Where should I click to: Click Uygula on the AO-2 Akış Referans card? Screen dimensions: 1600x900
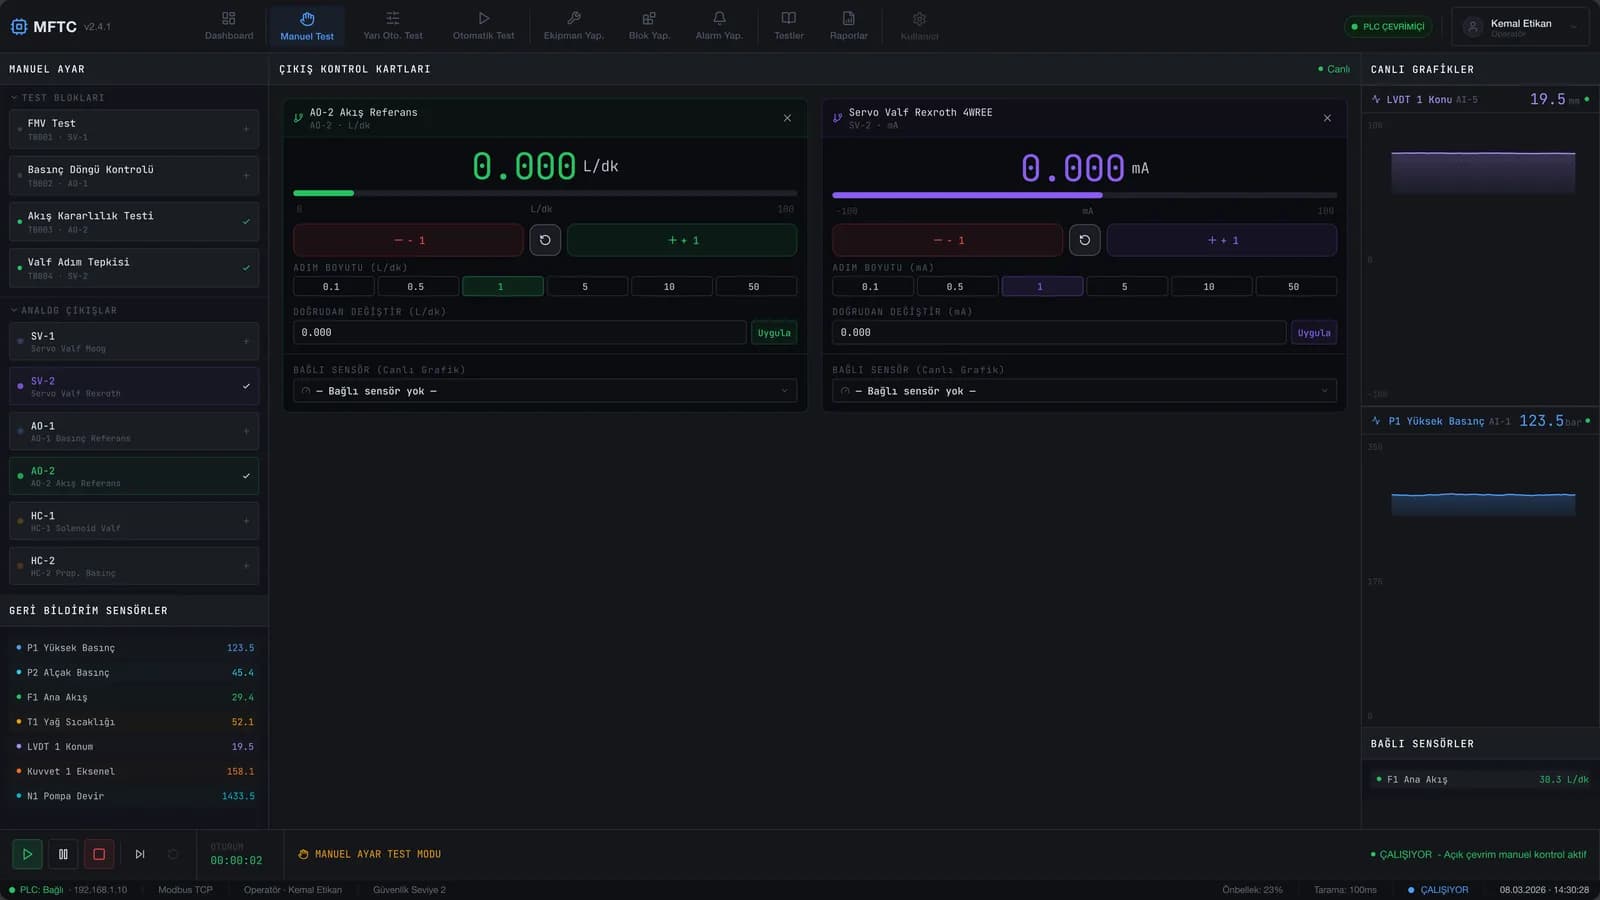coord(774,333)
